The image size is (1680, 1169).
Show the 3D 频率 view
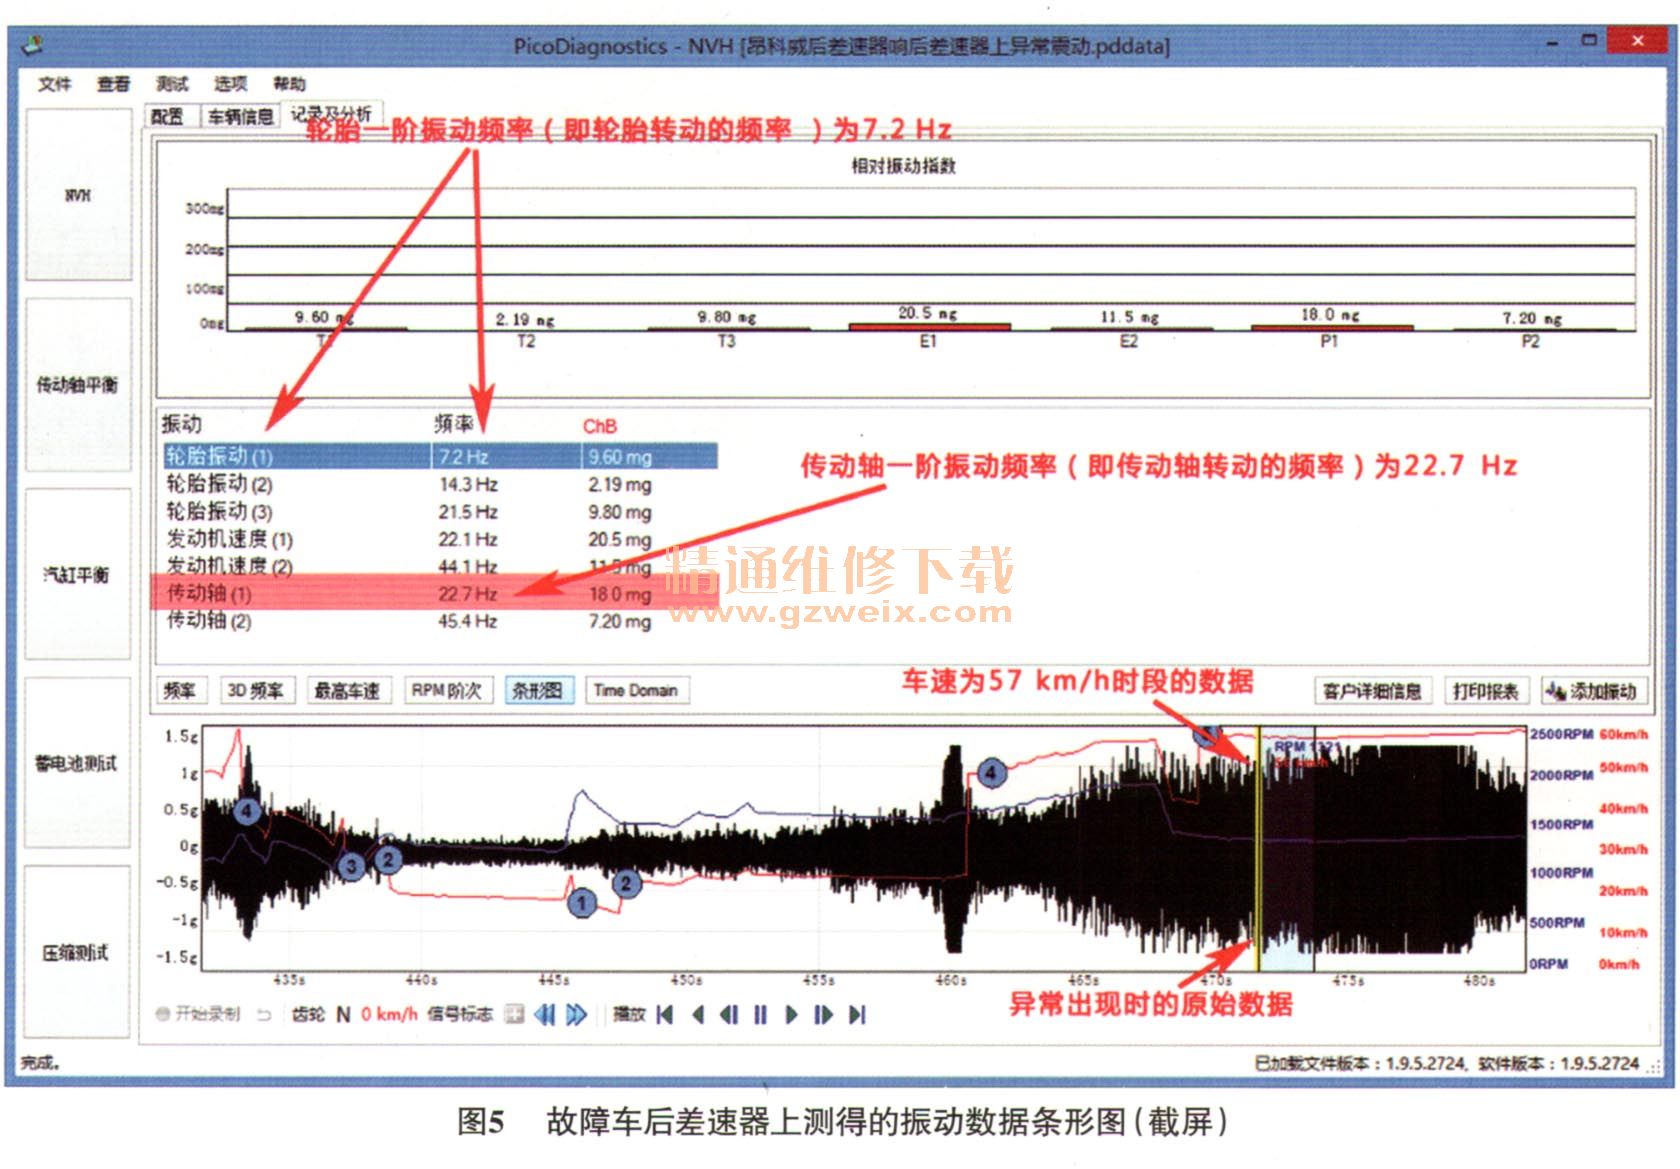click(x=255, y=690)
